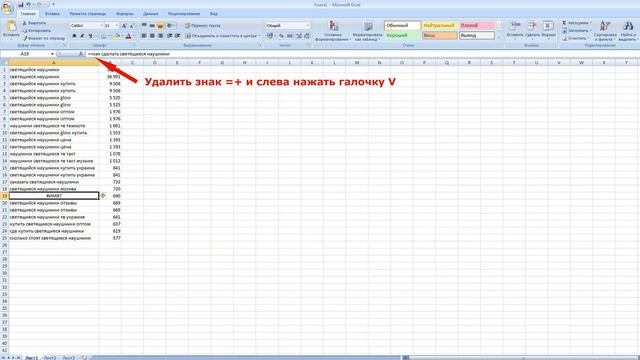
Task: Switch to the Данные ribbon tab
Action: click(150, 13)
